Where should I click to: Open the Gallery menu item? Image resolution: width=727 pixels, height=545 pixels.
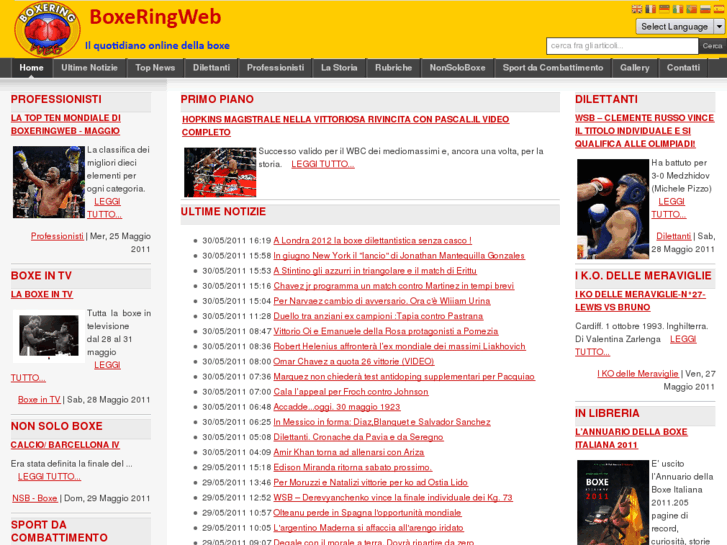tap(634, 68)
